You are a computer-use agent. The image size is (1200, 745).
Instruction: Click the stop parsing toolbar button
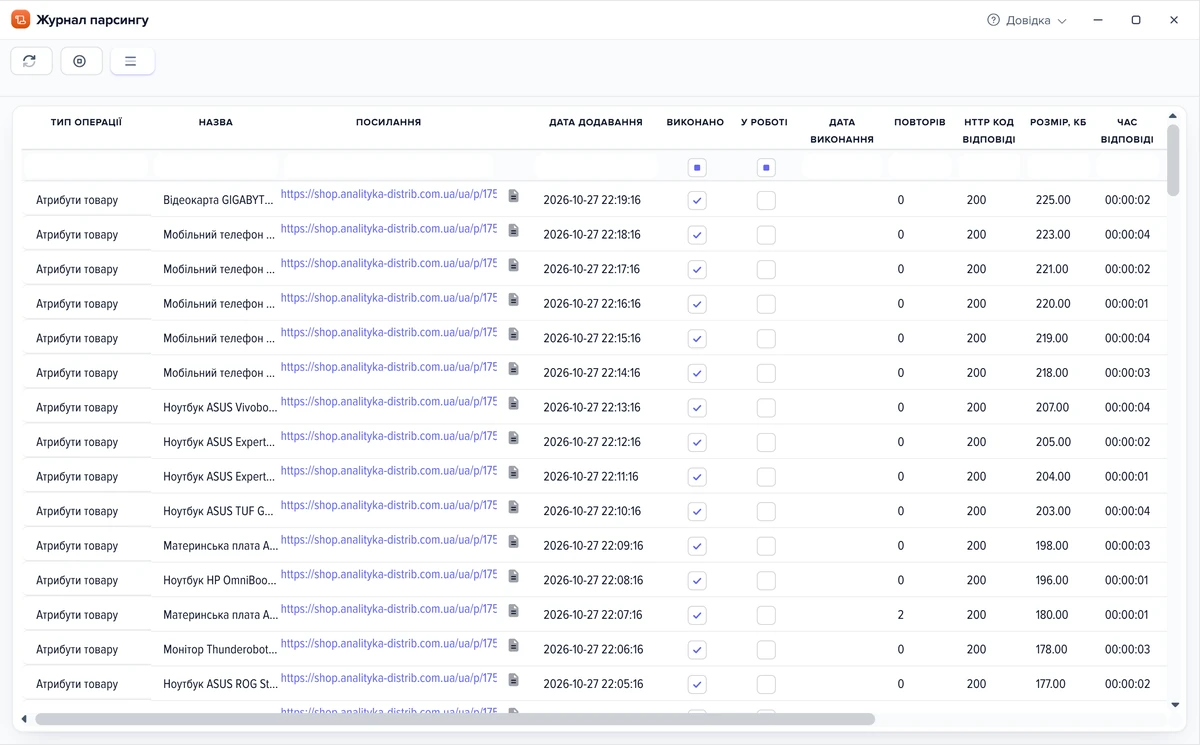tap(81, 61)
